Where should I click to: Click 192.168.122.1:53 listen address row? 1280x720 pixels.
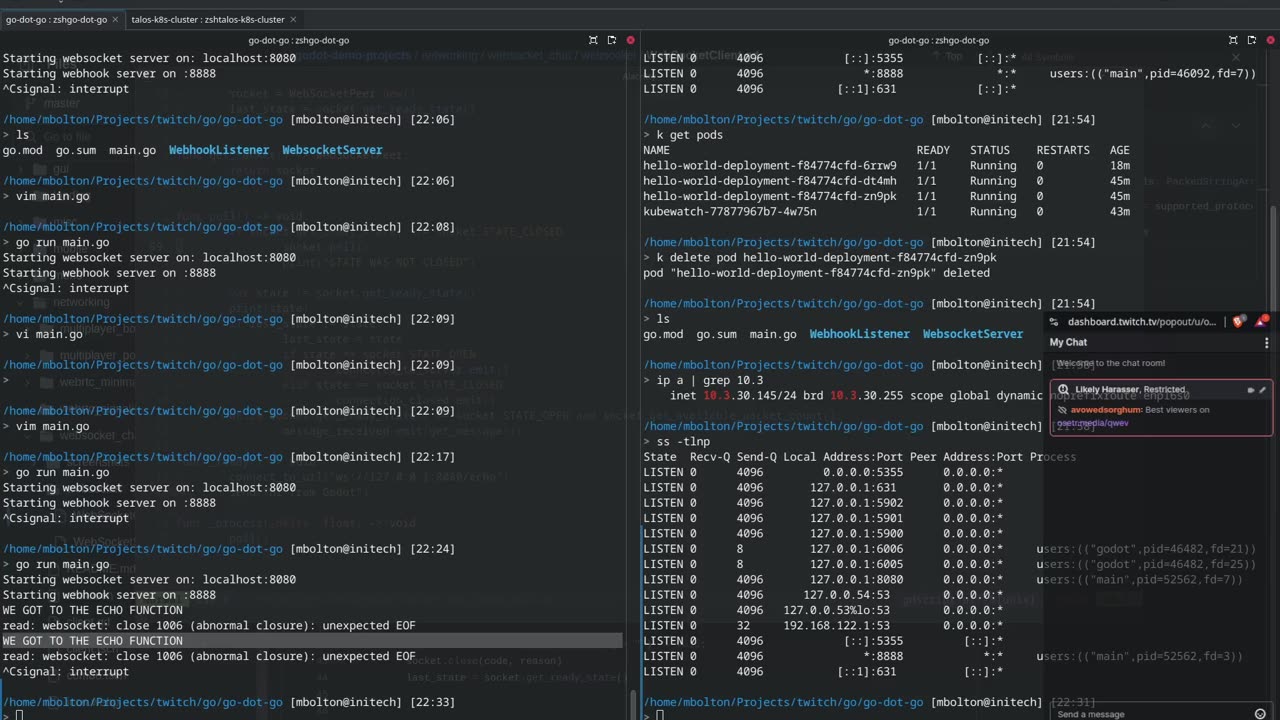pos(823,626)
